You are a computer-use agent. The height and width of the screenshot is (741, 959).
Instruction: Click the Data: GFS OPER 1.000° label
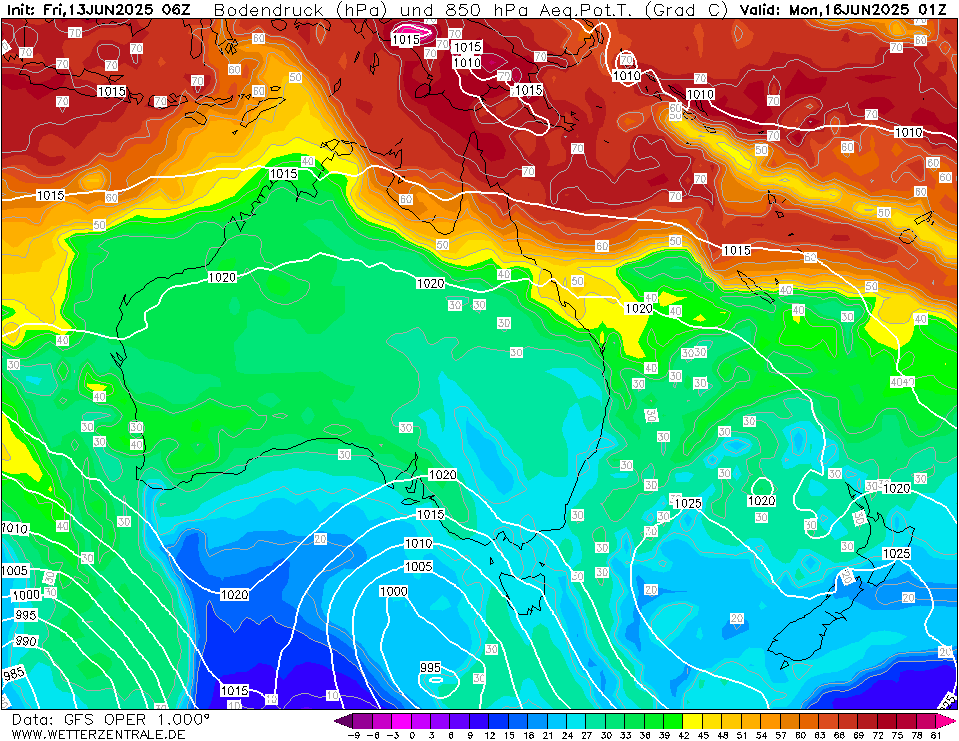click(x=111, y=719)
